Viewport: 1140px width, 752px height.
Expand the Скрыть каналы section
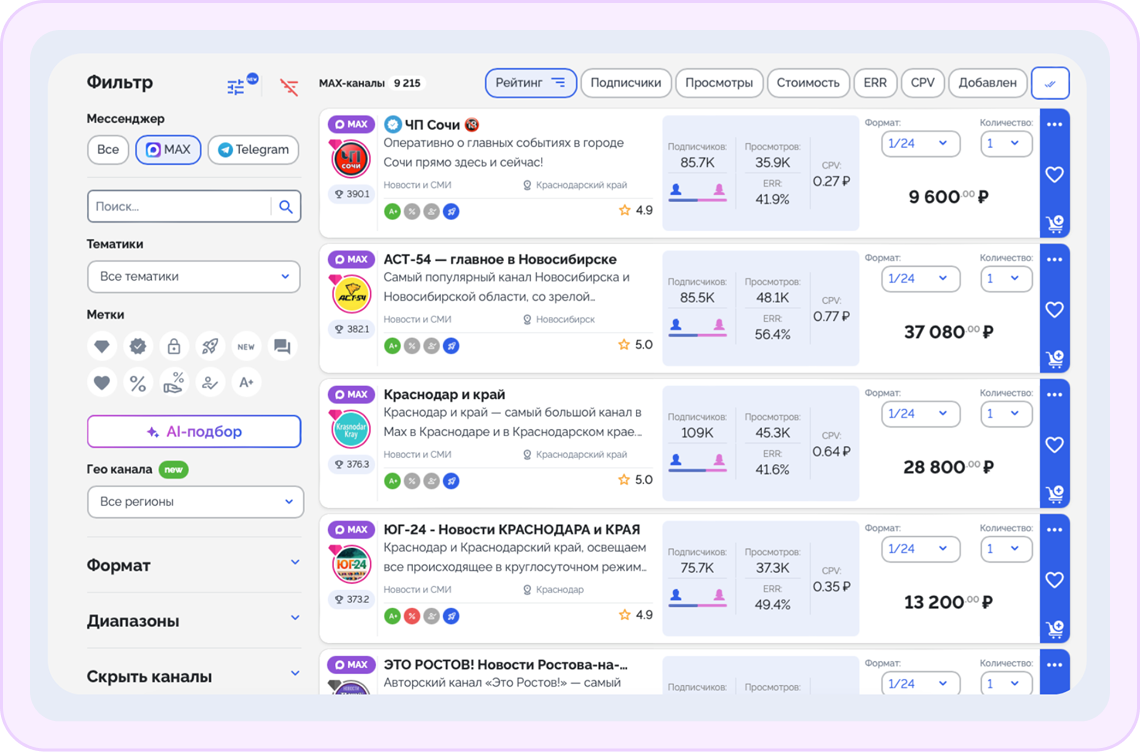coord(193,676)
